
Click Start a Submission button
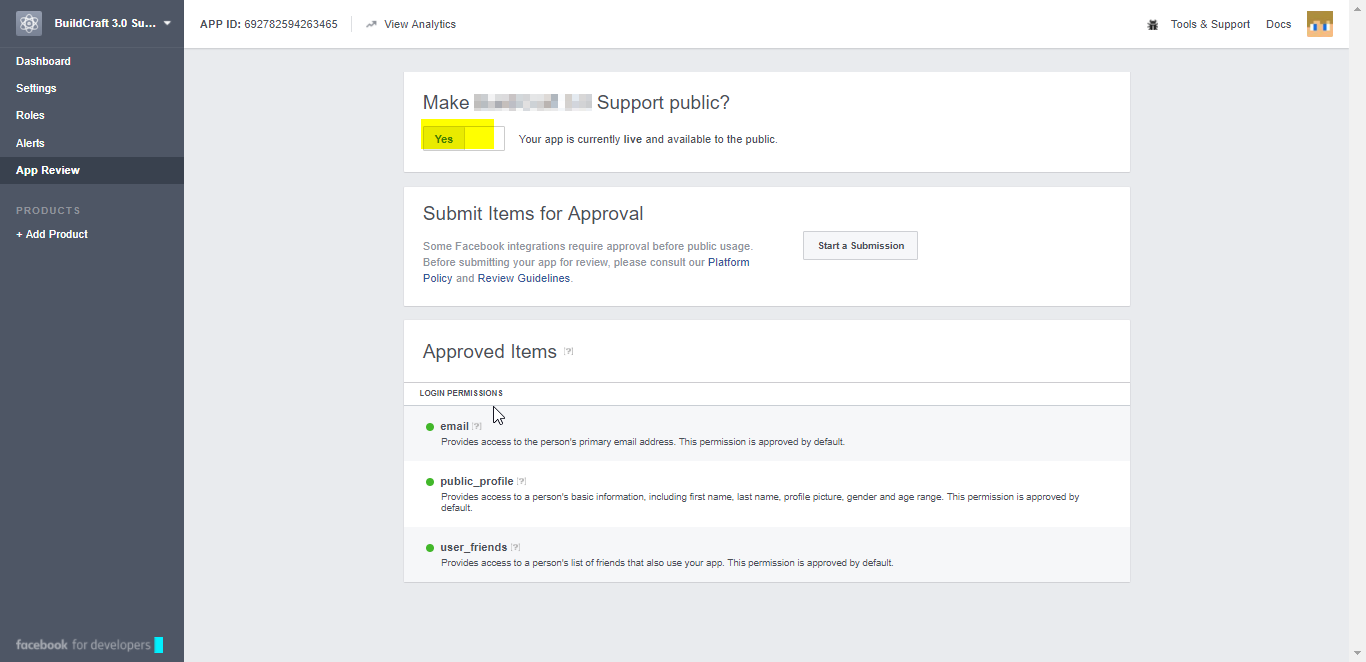click(860, 246)
